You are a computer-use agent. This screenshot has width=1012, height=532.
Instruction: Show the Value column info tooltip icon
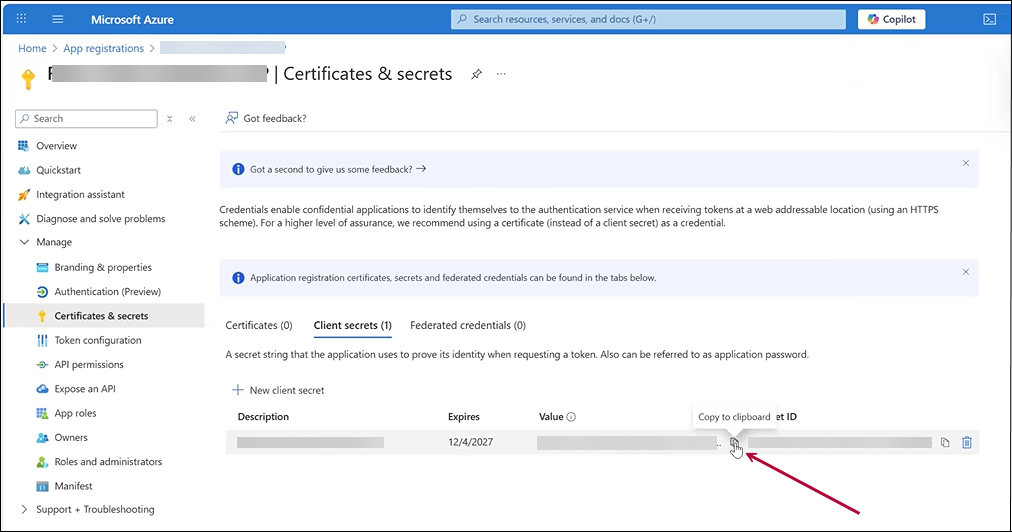(x=571, y=417)
